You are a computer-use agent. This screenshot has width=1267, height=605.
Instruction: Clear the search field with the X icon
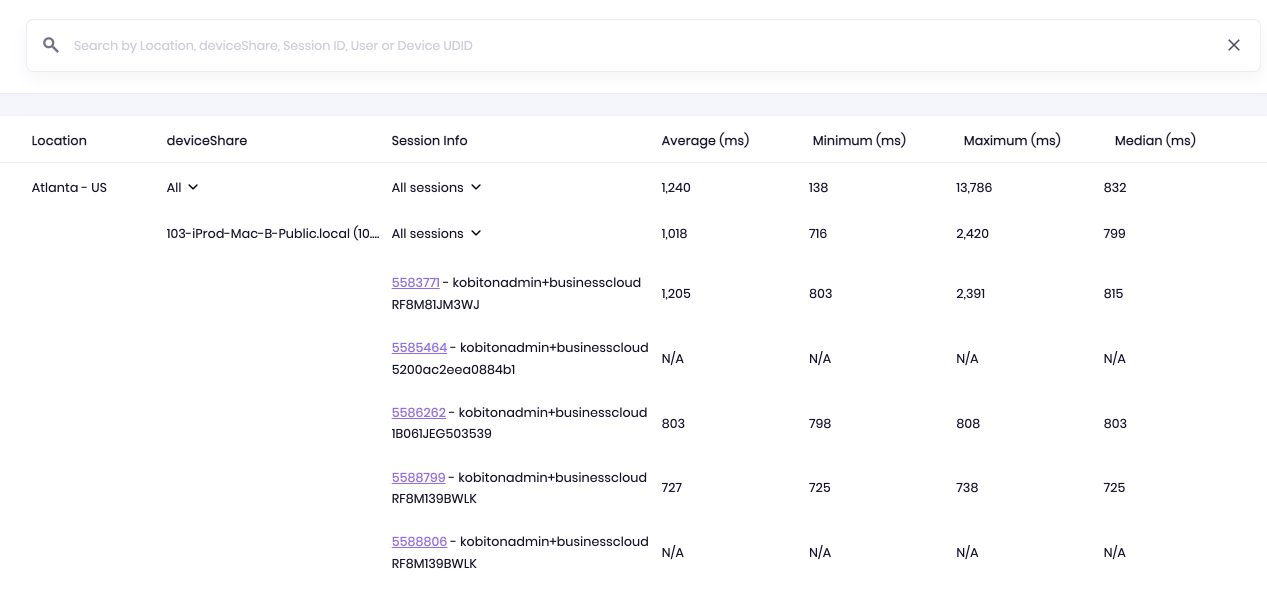(x=1233, y=45)
